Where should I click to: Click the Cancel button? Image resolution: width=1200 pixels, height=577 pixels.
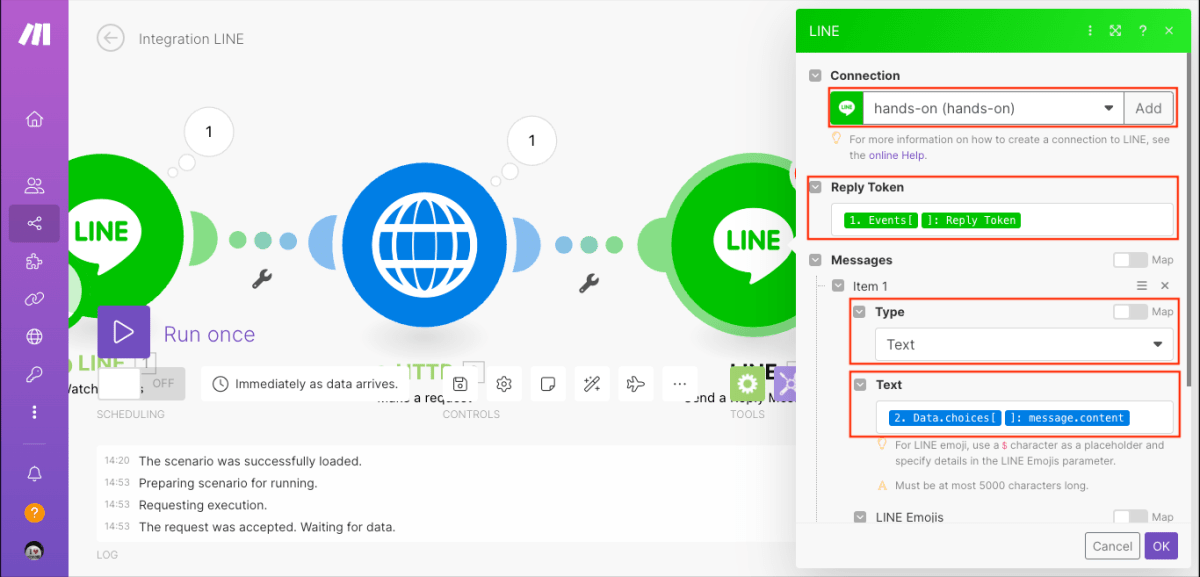1113,546
